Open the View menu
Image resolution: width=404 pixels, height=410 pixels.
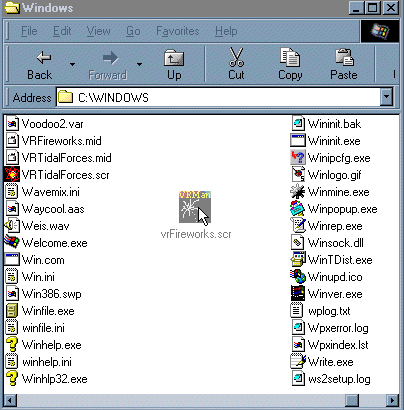(x=98, y=31)
